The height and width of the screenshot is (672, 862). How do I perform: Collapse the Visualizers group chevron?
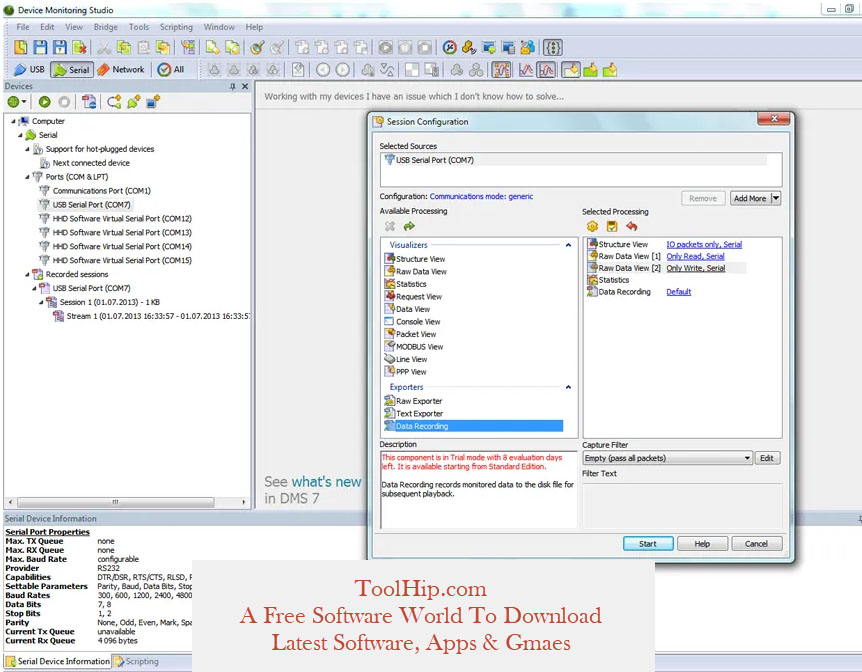click(x=568, y=245)
